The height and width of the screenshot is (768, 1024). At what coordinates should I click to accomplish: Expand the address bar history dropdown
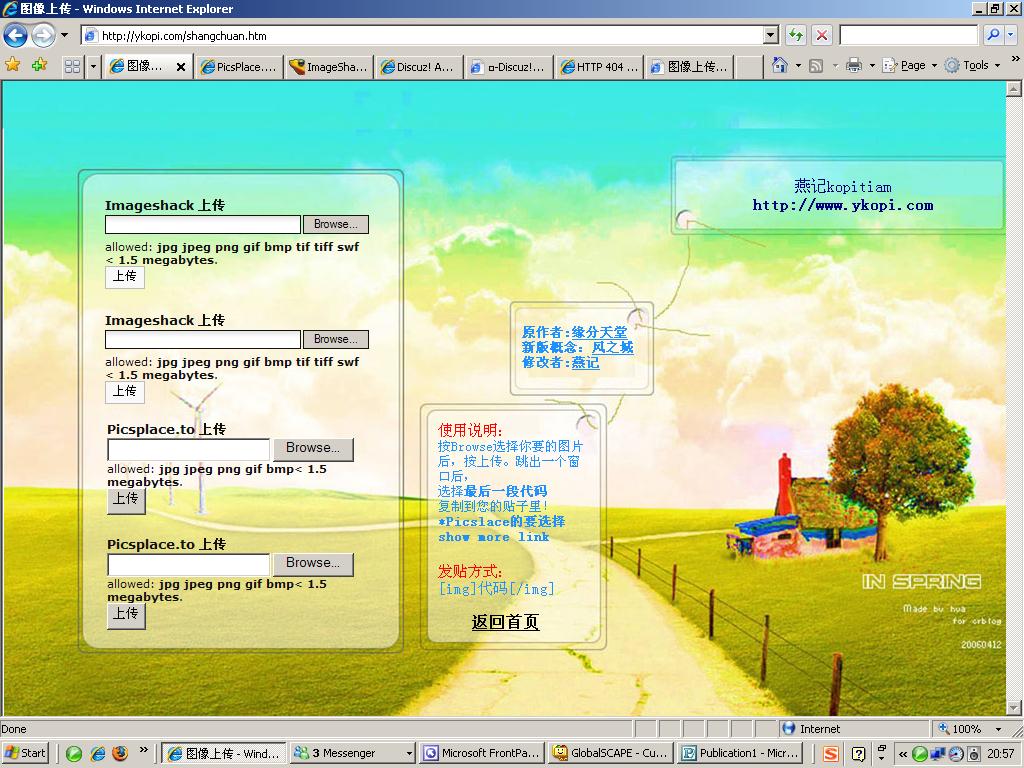tap(771, 35)
